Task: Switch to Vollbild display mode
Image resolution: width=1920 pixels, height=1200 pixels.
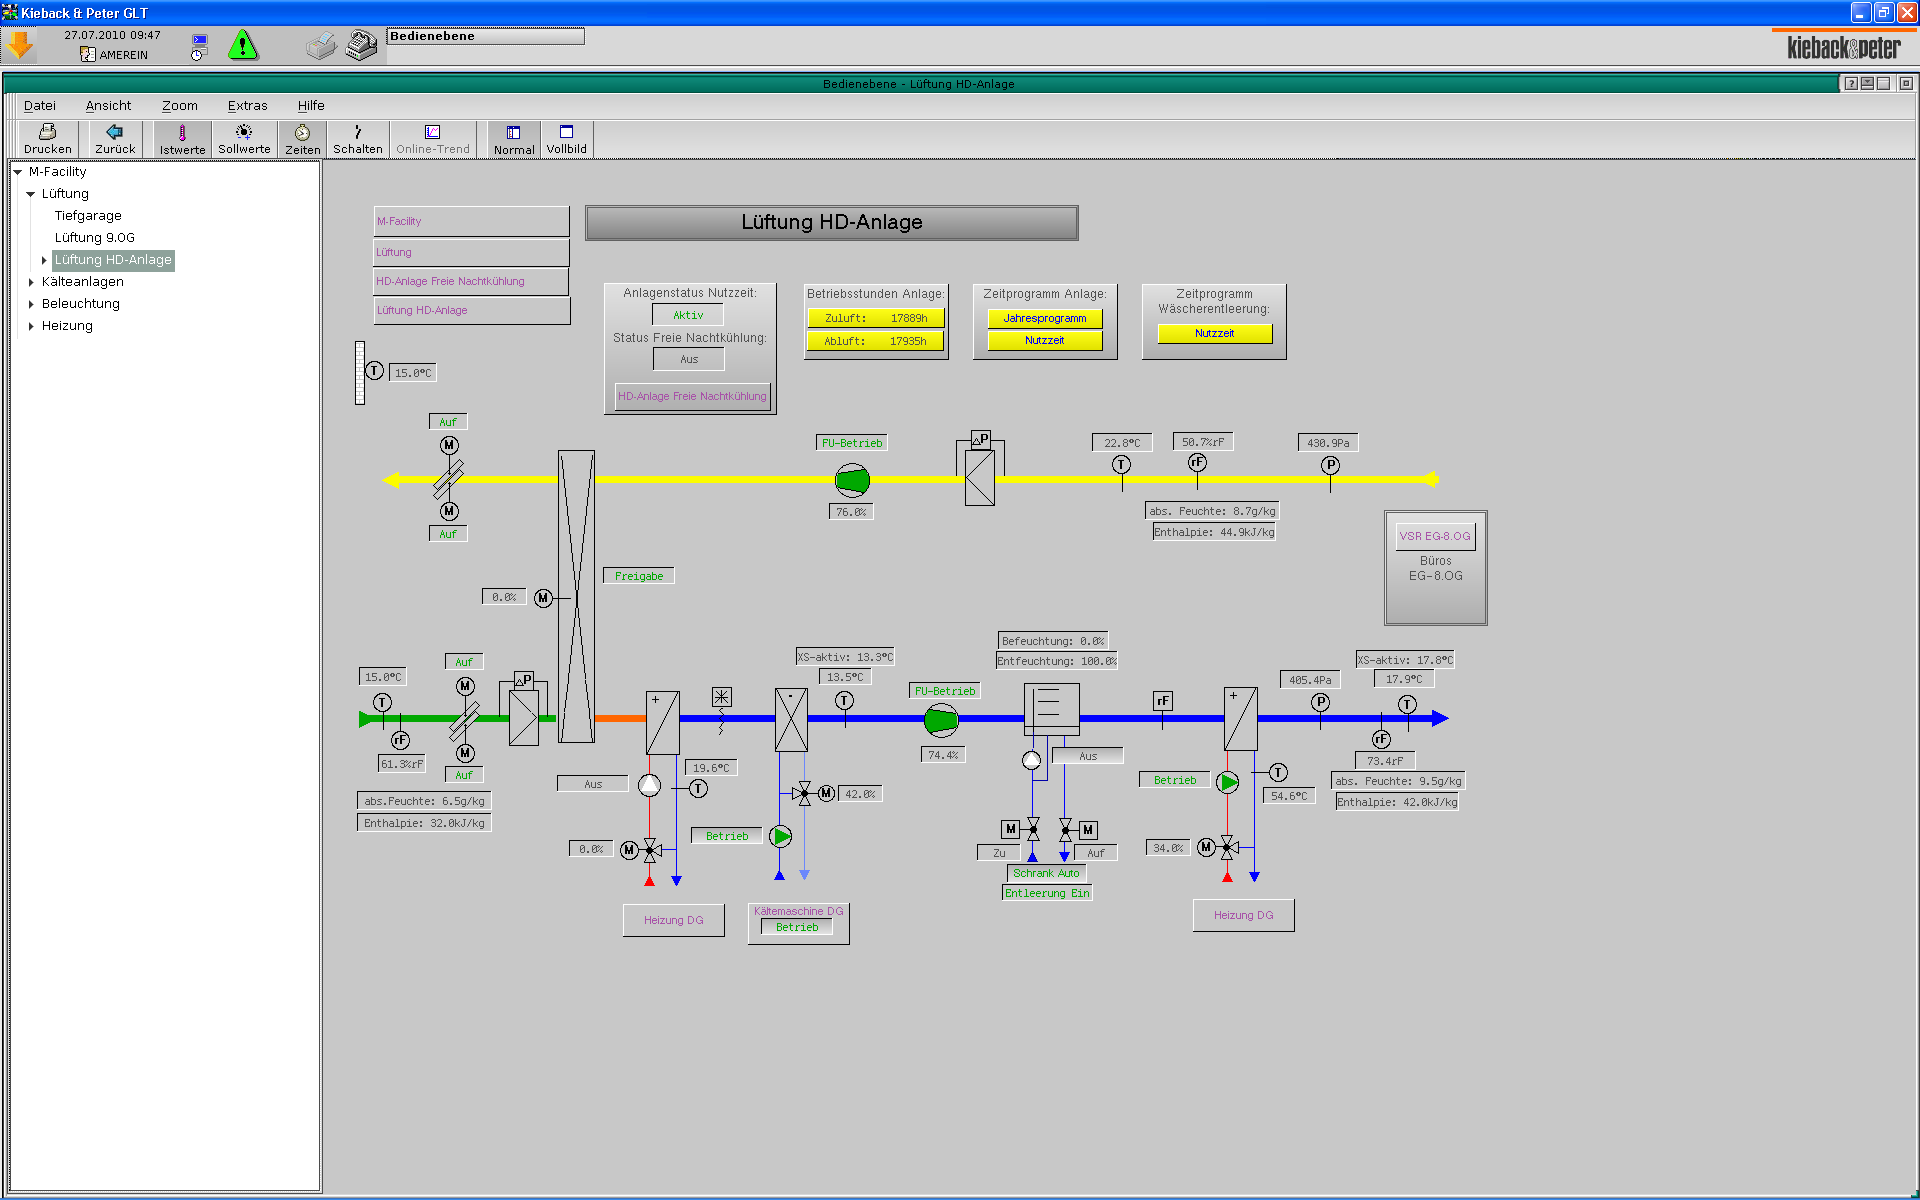Action: (x=566, y=139)
